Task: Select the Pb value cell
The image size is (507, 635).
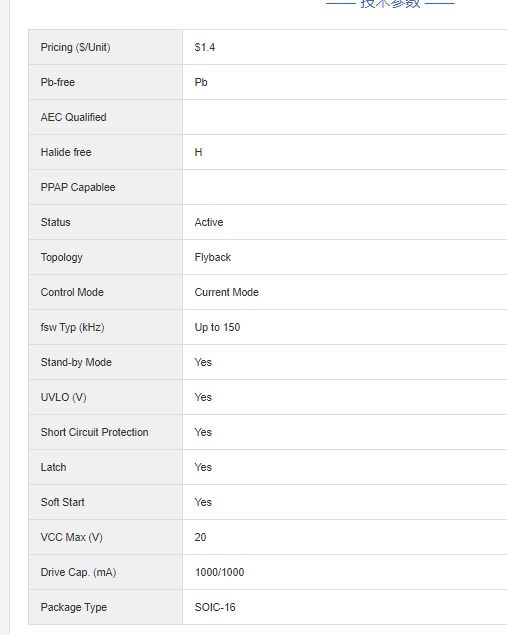Action: [x=345, y=82]
